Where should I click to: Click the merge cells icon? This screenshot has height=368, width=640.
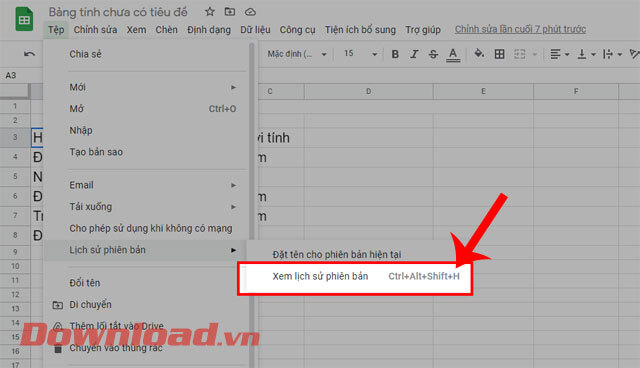[519, 54]
